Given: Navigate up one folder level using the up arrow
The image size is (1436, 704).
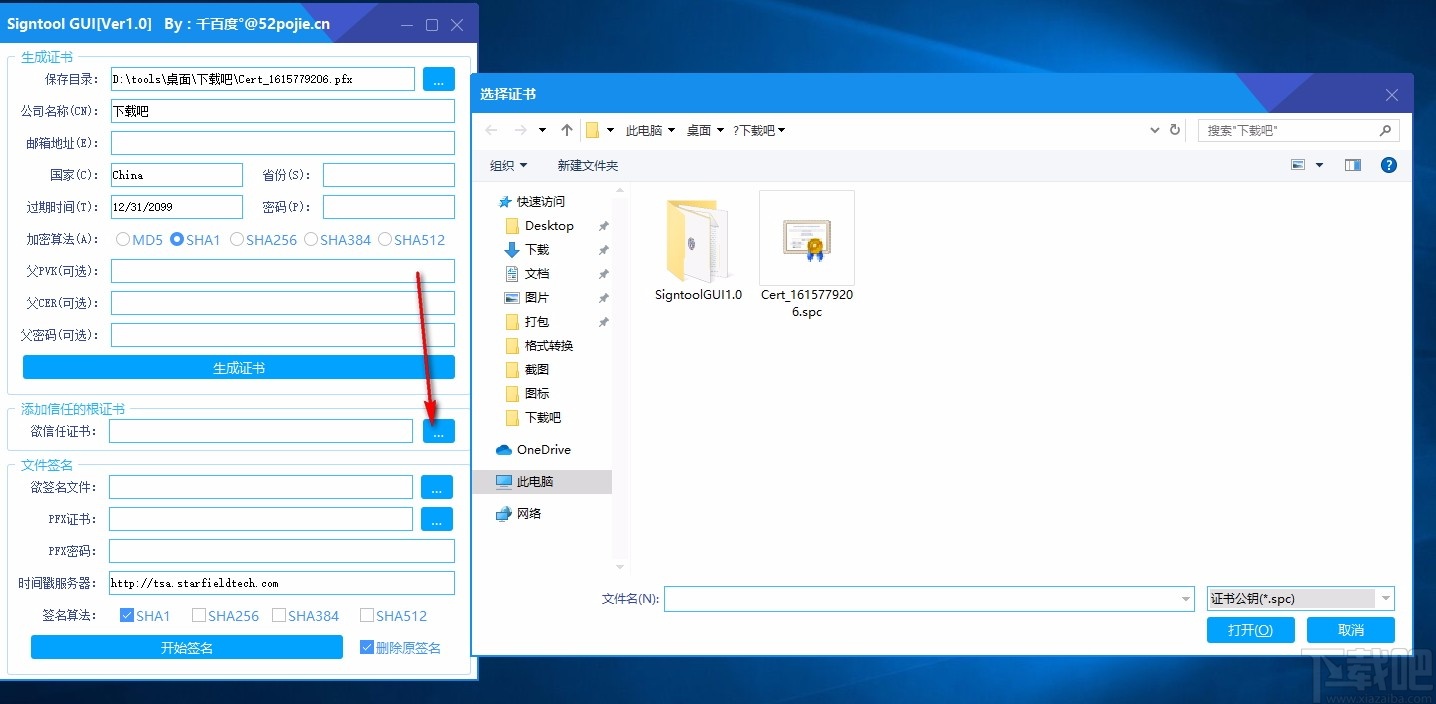Looking at the screenshot, I should tap(567, 129).
